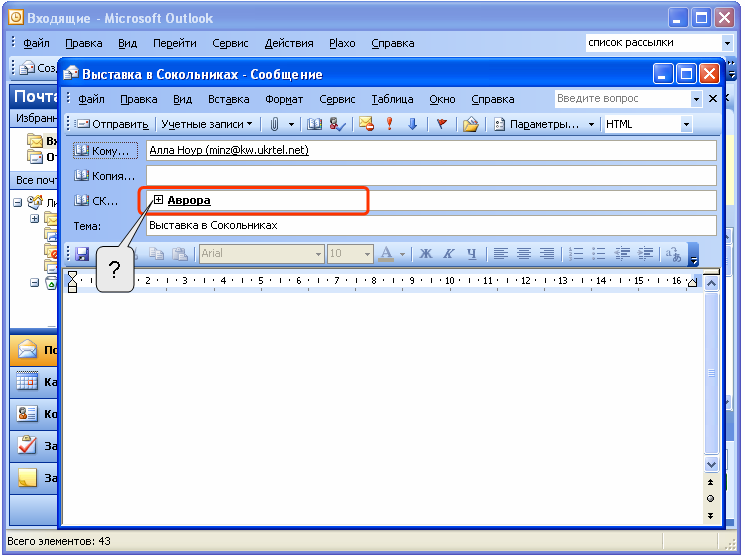
Task: Open the Таблица menu
Action: 392,99
